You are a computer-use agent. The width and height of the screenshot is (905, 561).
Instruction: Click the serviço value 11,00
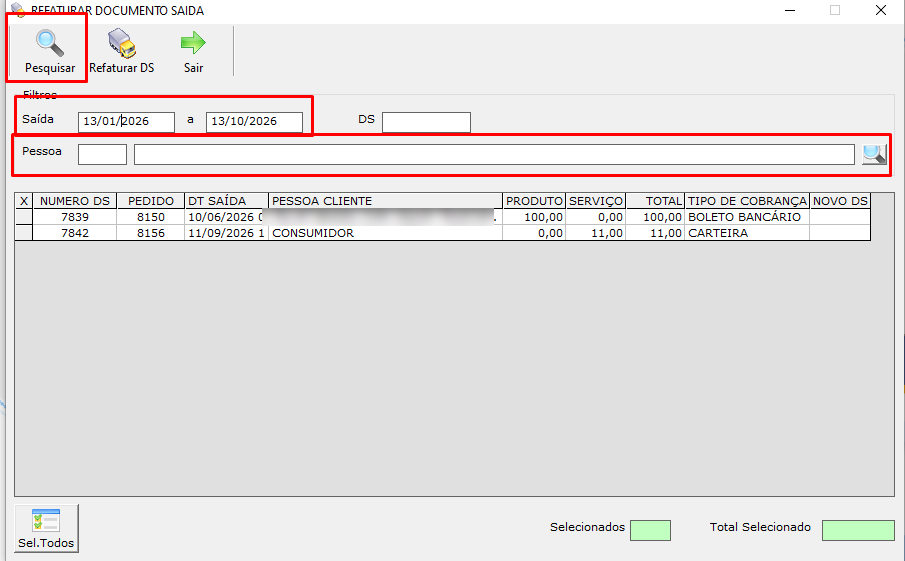[x=596, y=233]
